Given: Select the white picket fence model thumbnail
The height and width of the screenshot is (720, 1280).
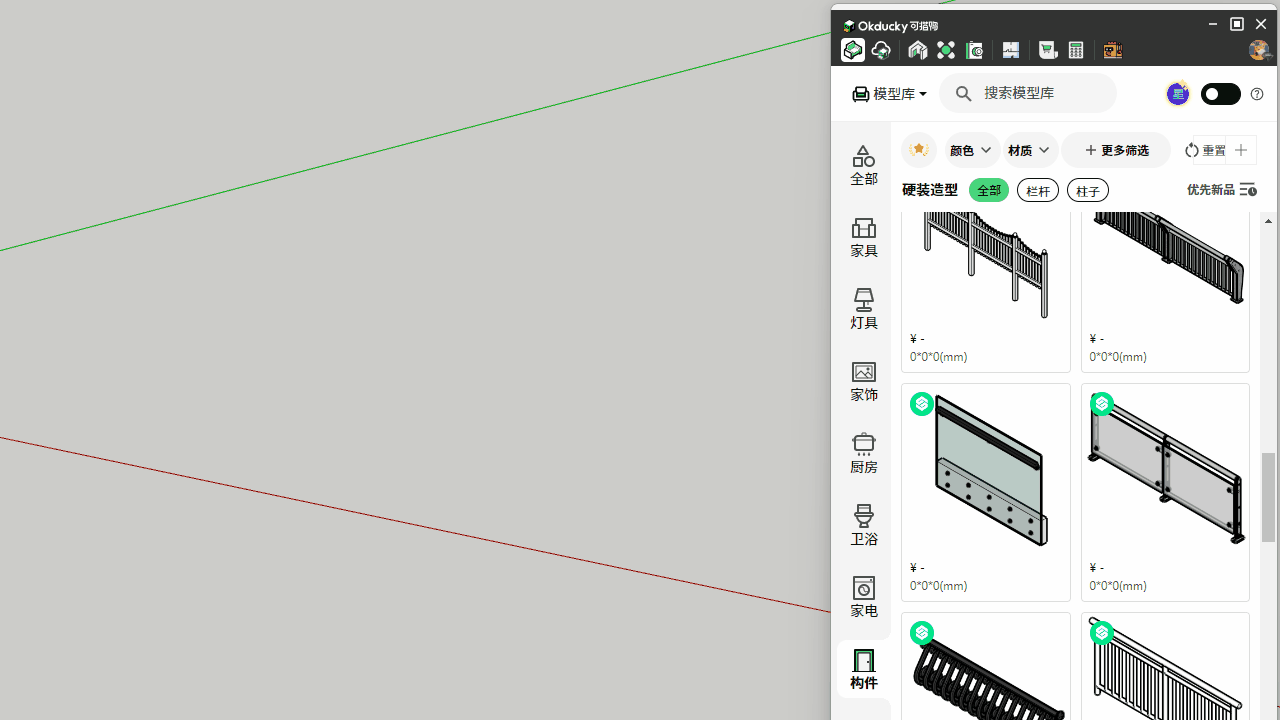Looking at the screenshot, I should point(986,266).
